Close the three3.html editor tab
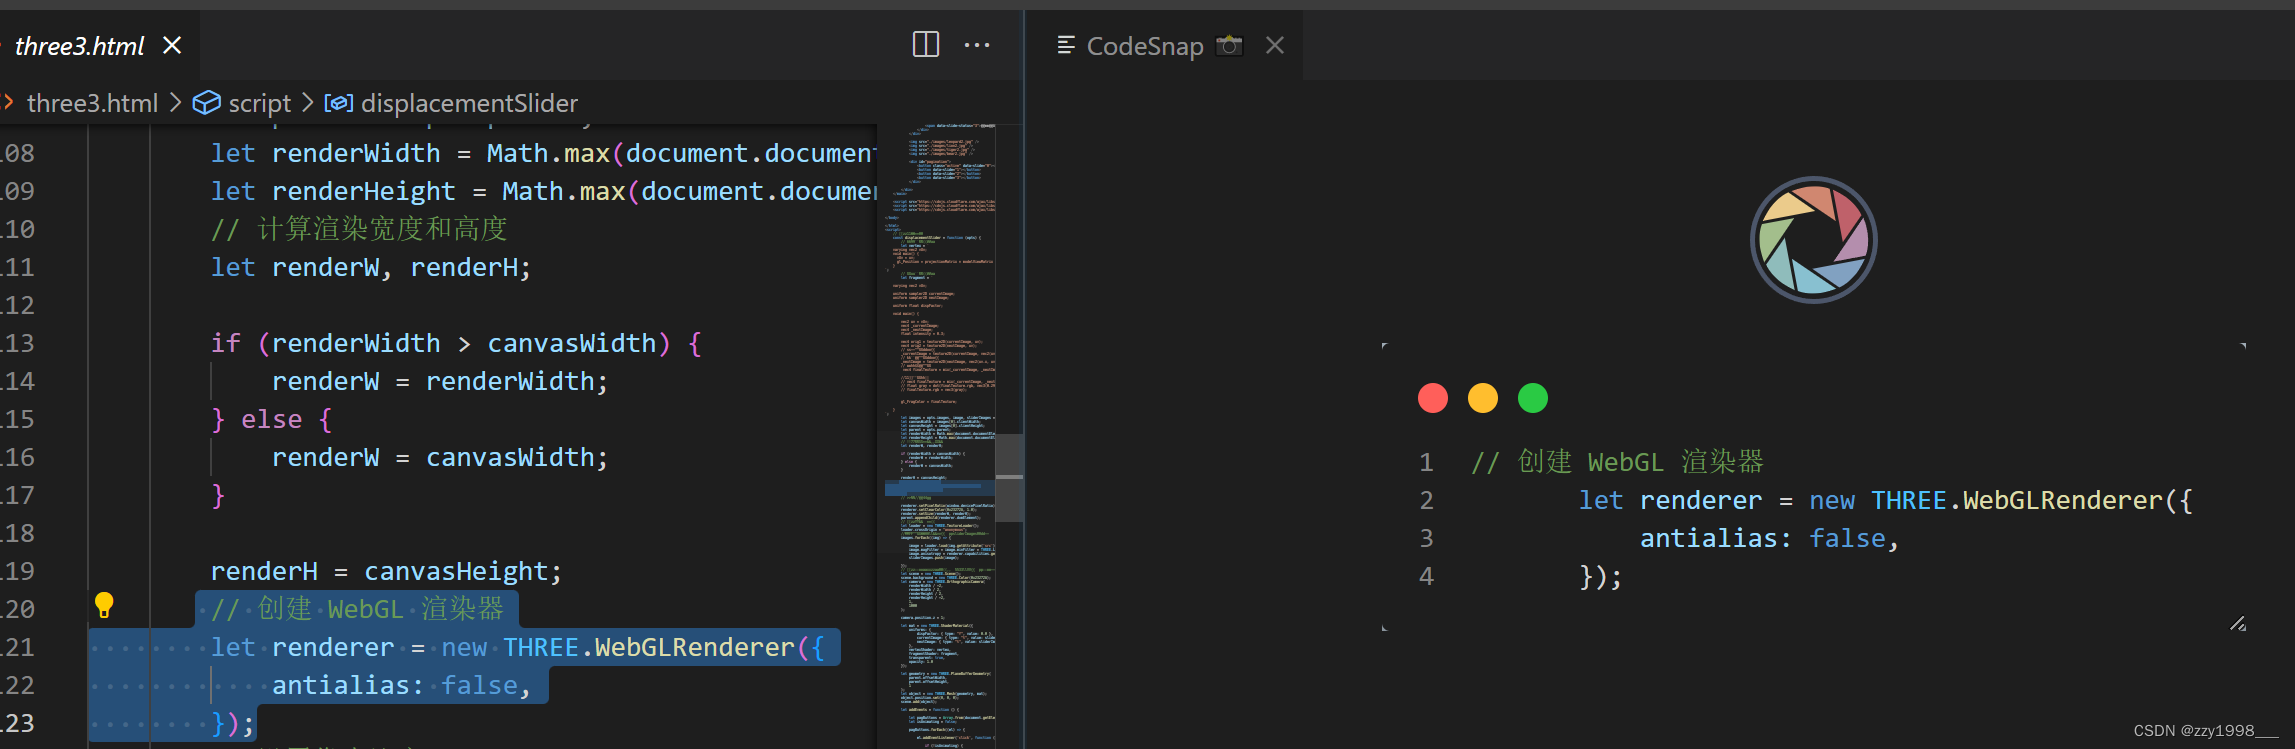Image resolution: width=2295 pixels, height=749 pixels. point(172,45)
